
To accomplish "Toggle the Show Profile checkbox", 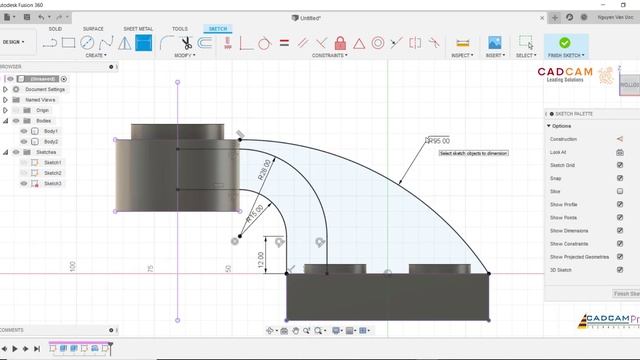I will pyautogui.click(x=620, y=204).
